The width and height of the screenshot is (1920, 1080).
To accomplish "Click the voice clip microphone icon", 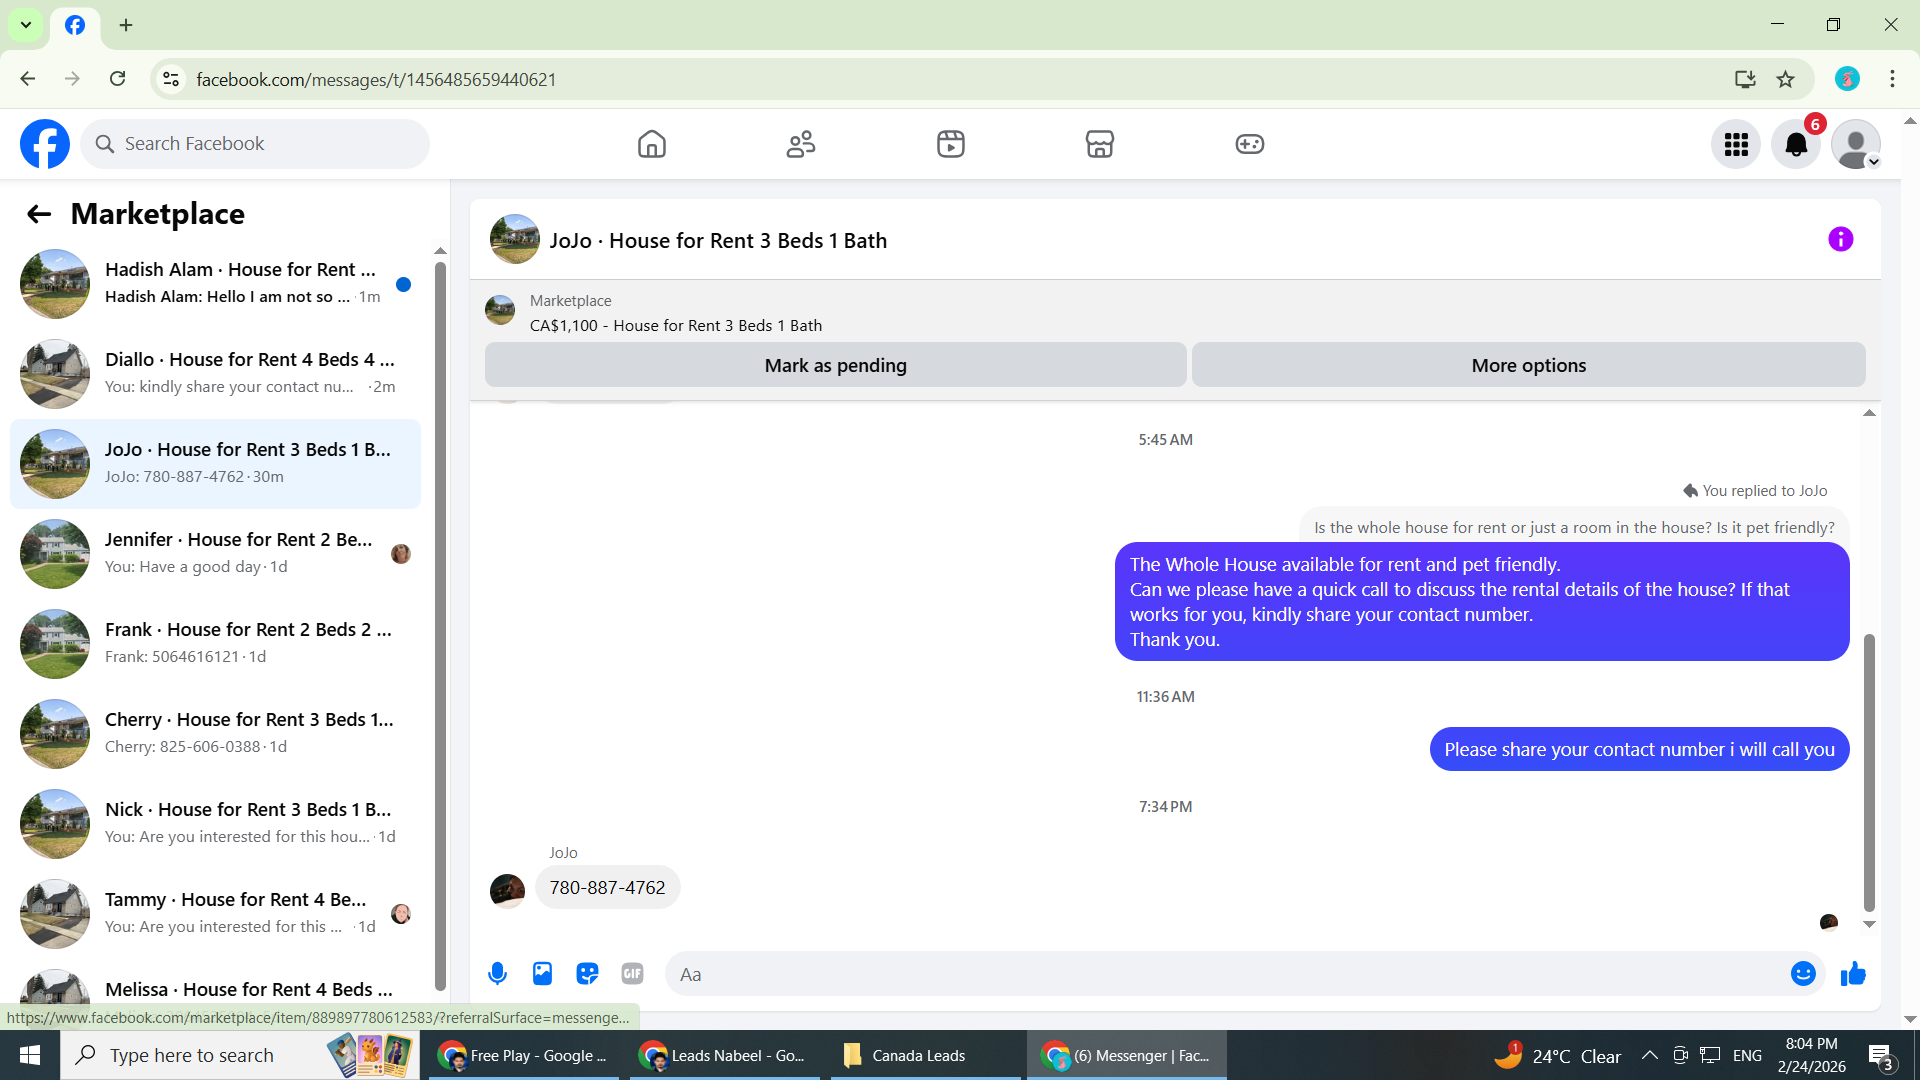I will click(x=497, y=974).
